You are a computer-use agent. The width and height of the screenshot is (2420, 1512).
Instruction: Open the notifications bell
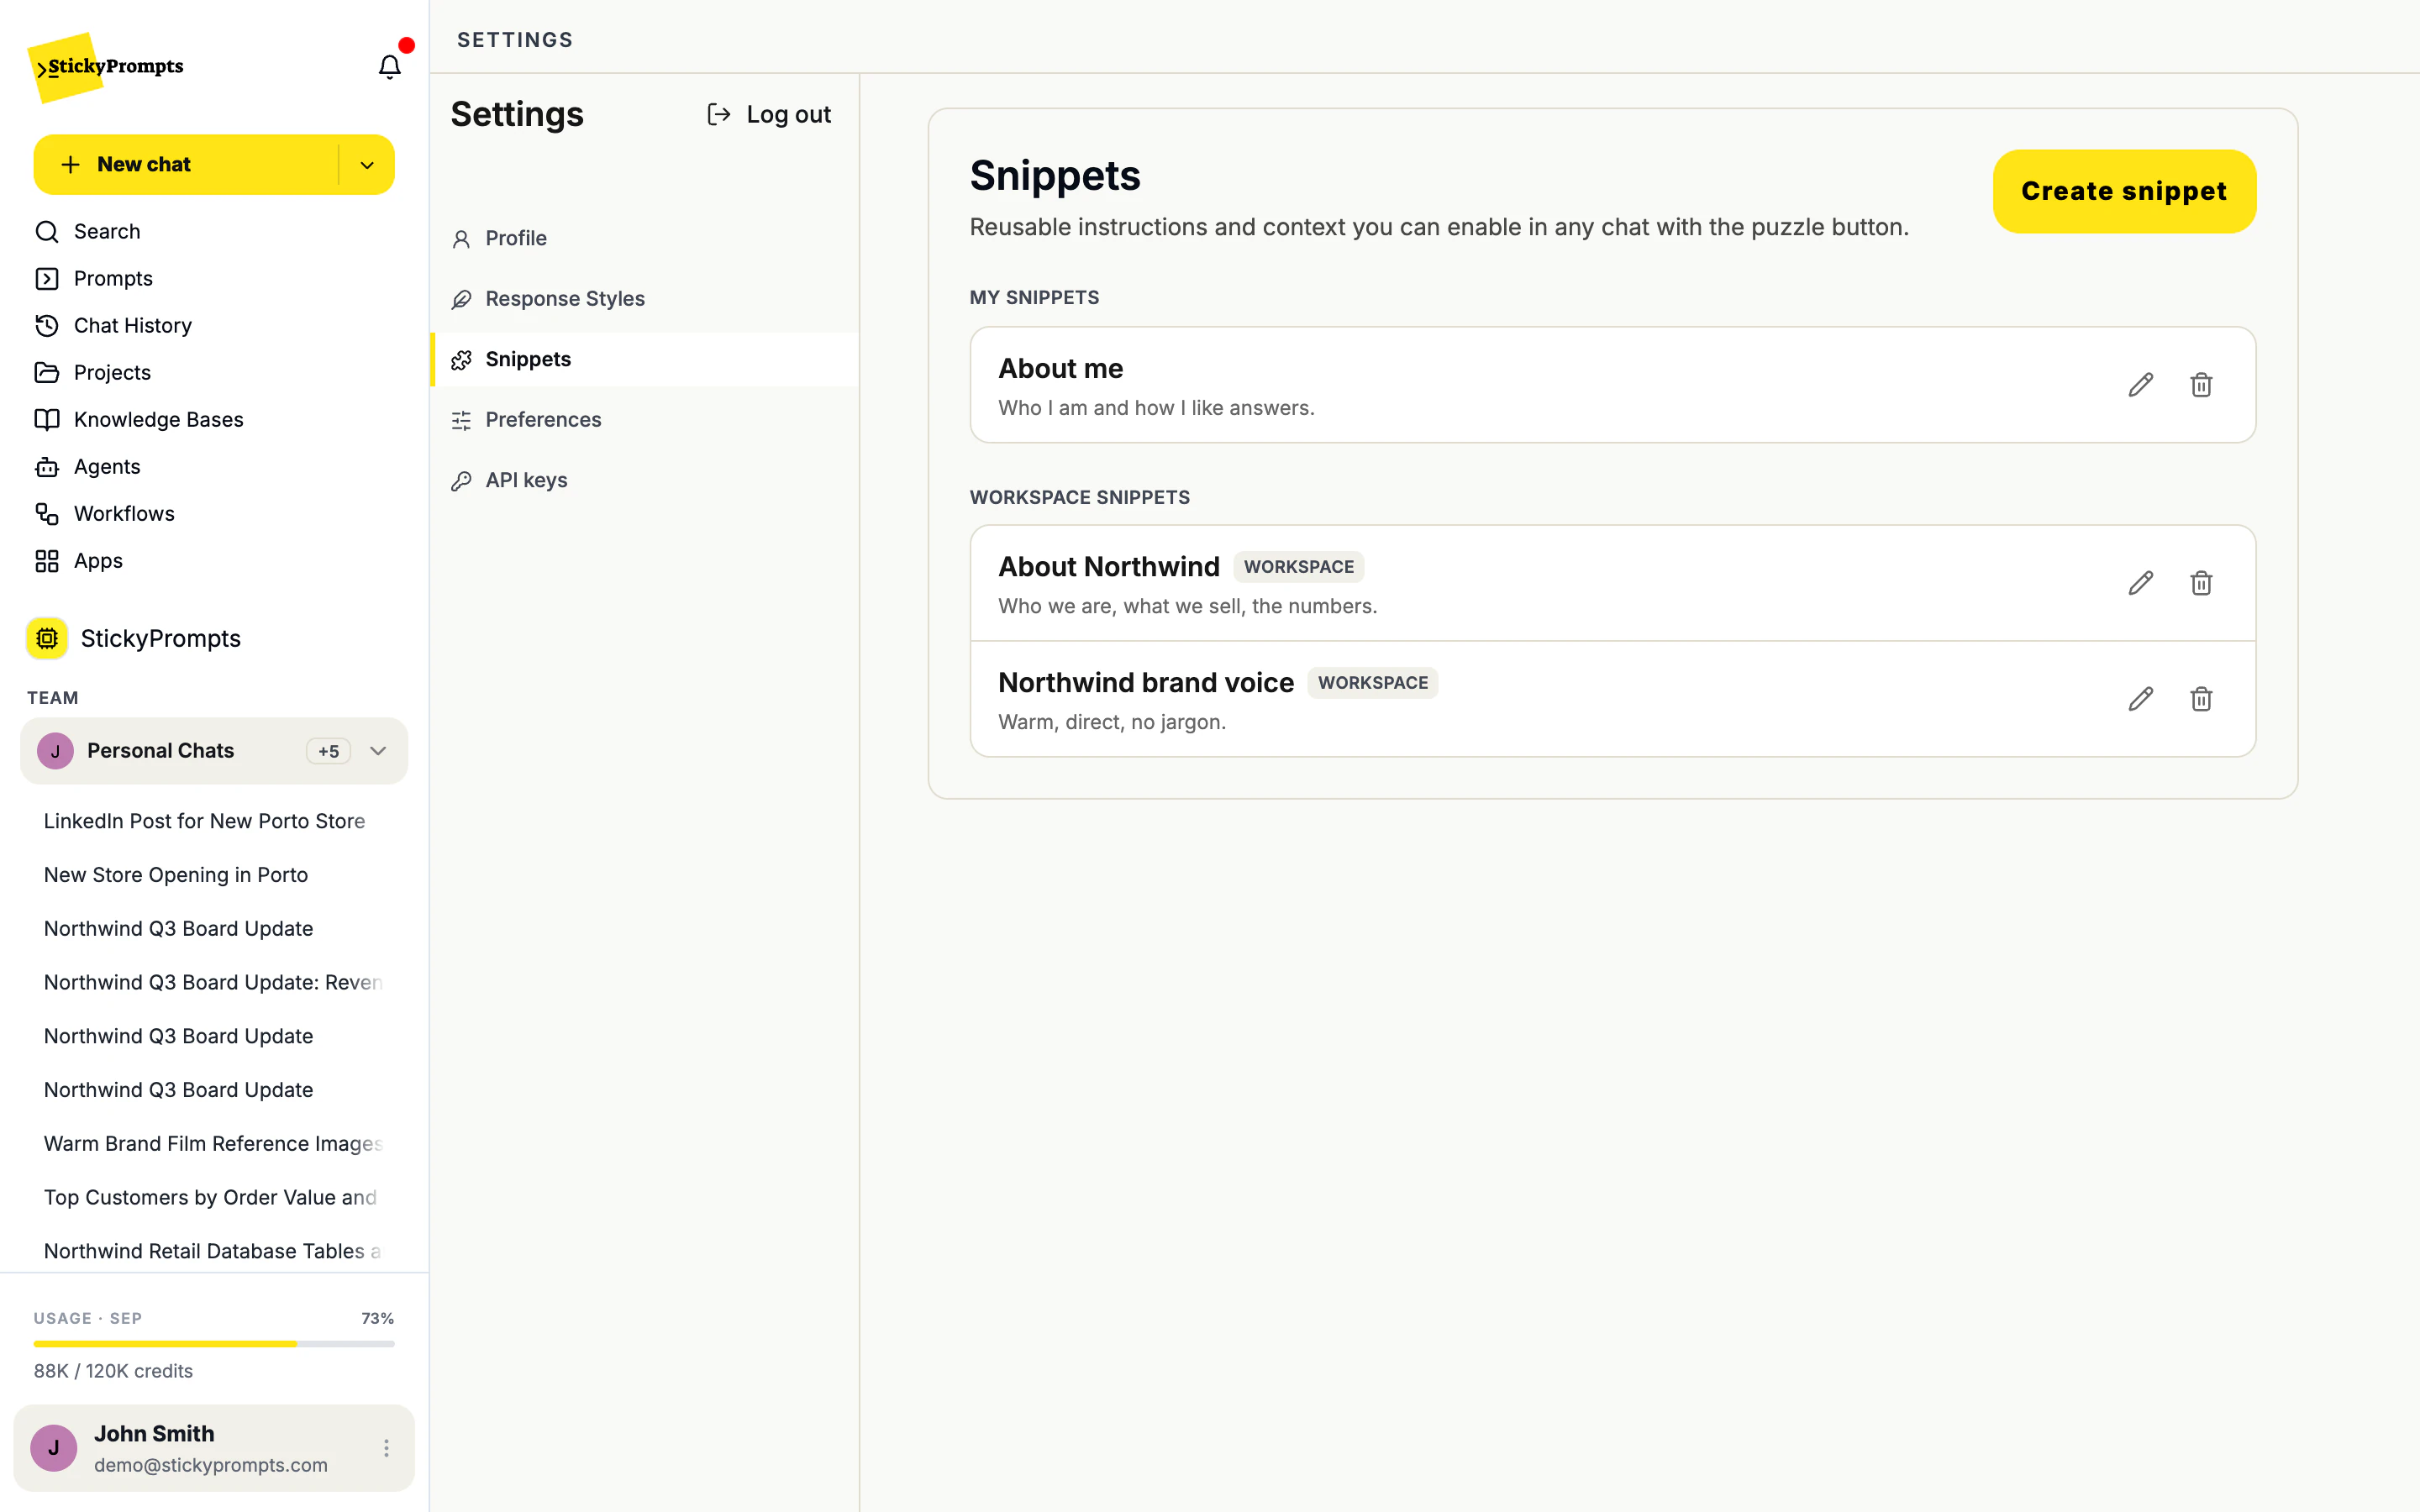pyautogui.click(x=389, y=66)
